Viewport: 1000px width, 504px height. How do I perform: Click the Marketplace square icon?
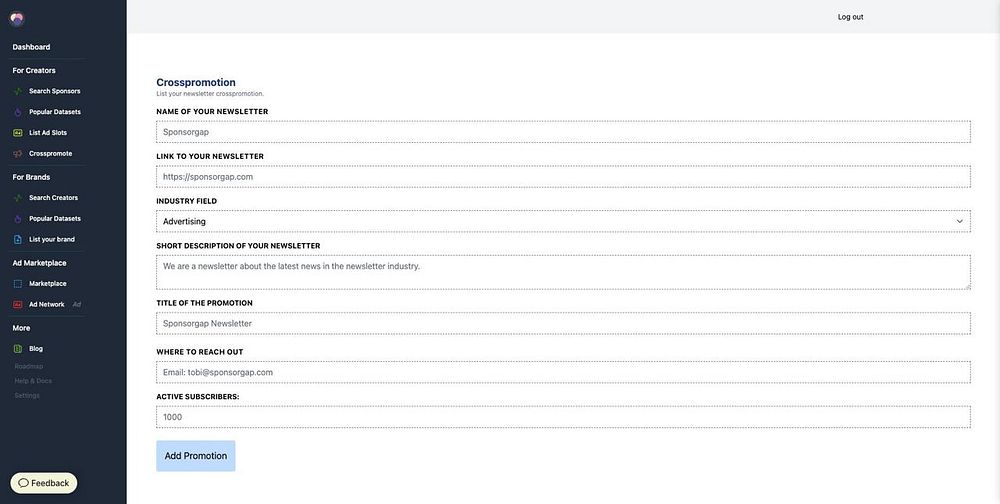tap(18, 284)
